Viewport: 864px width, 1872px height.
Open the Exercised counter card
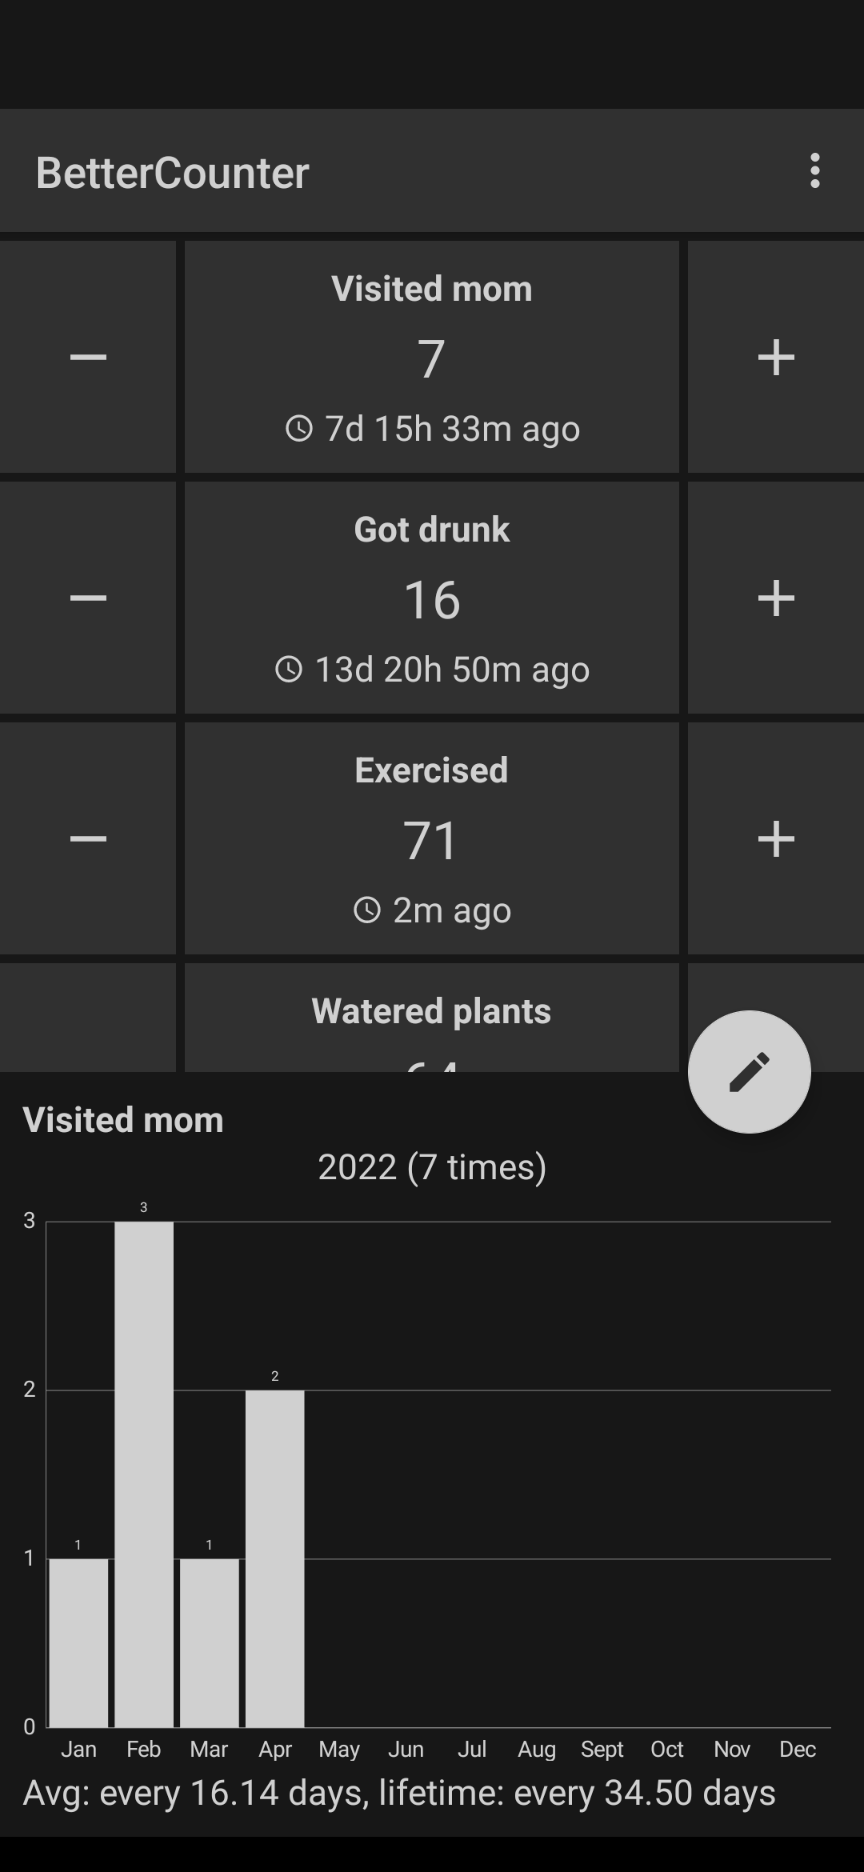pyautogui.click(x=431, y=839)
